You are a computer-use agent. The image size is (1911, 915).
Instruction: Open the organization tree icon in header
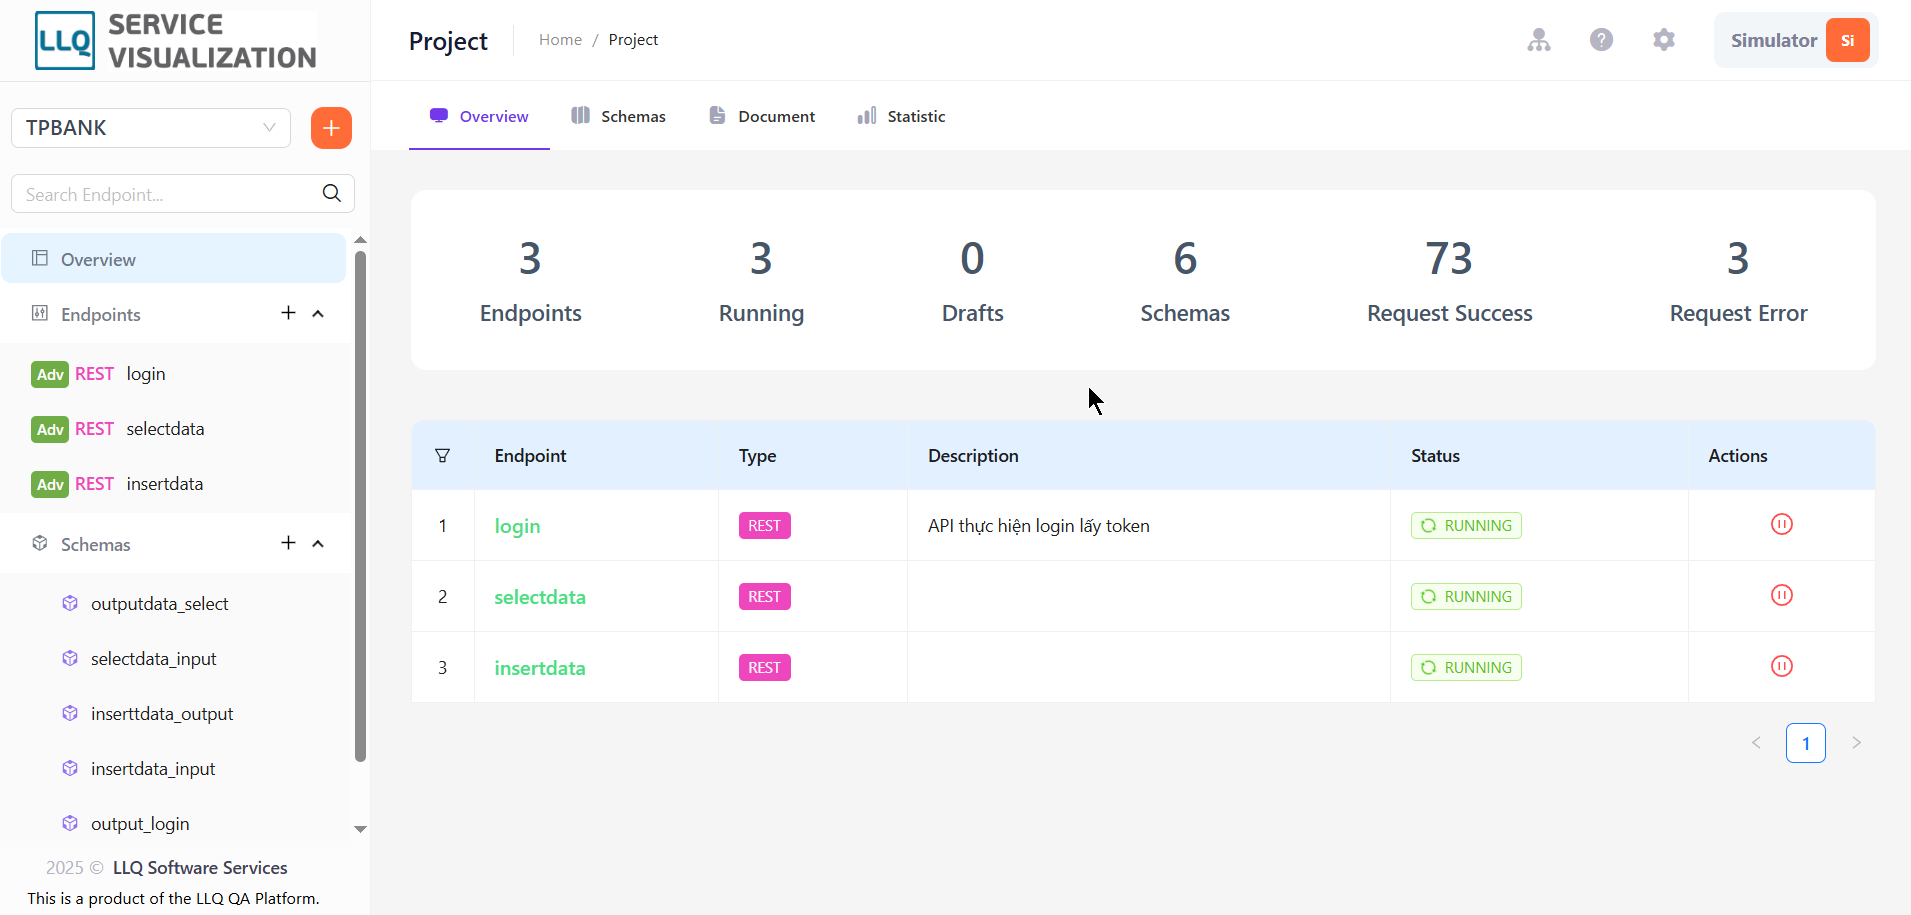point(1539,40)
